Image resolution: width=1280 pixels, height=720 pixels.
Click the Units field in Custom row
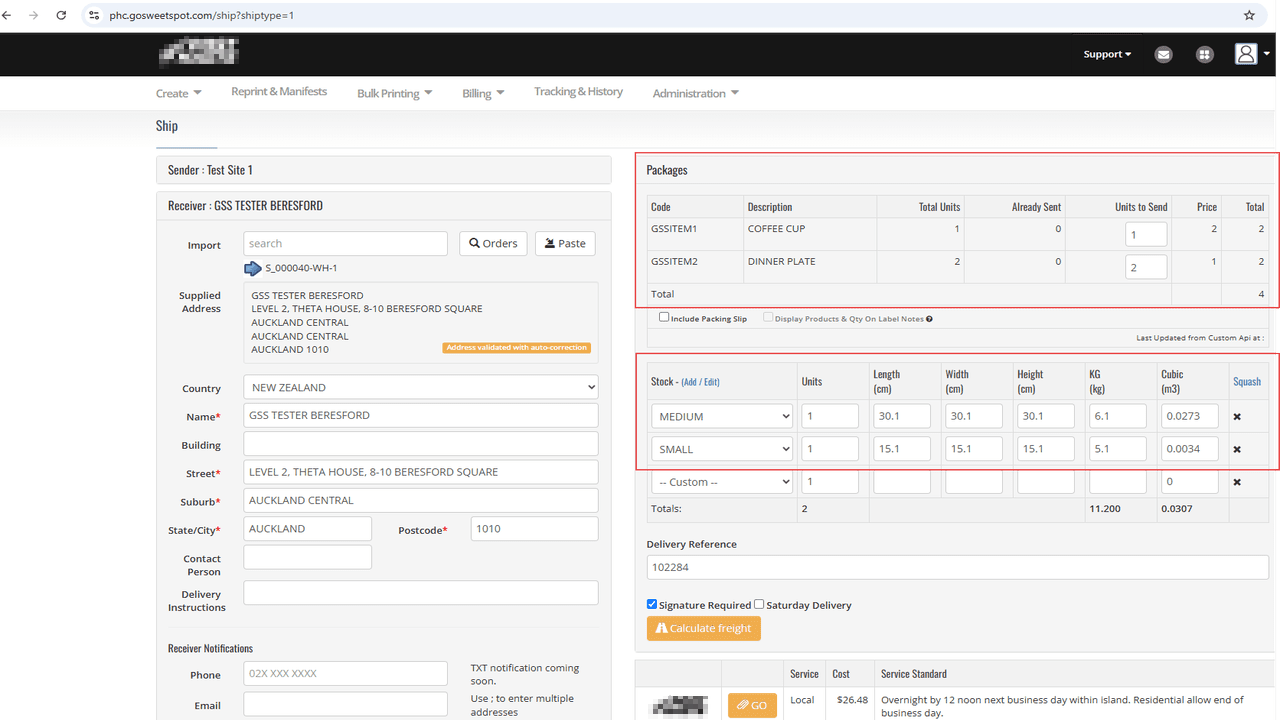[x=830, y=482]
